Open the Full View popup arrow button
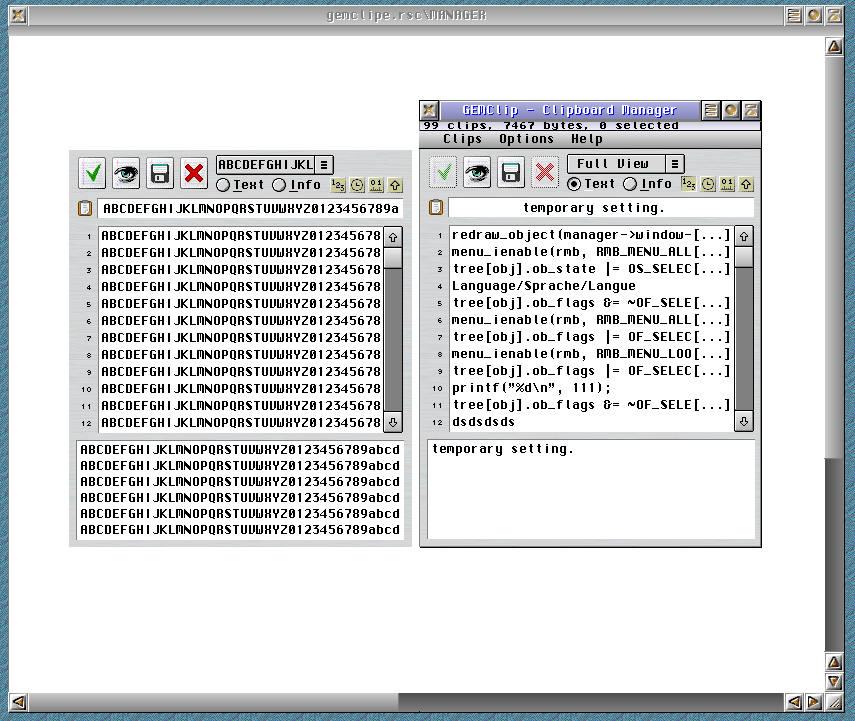Screen dimensions: 855x721 click(x=675, y=164)
